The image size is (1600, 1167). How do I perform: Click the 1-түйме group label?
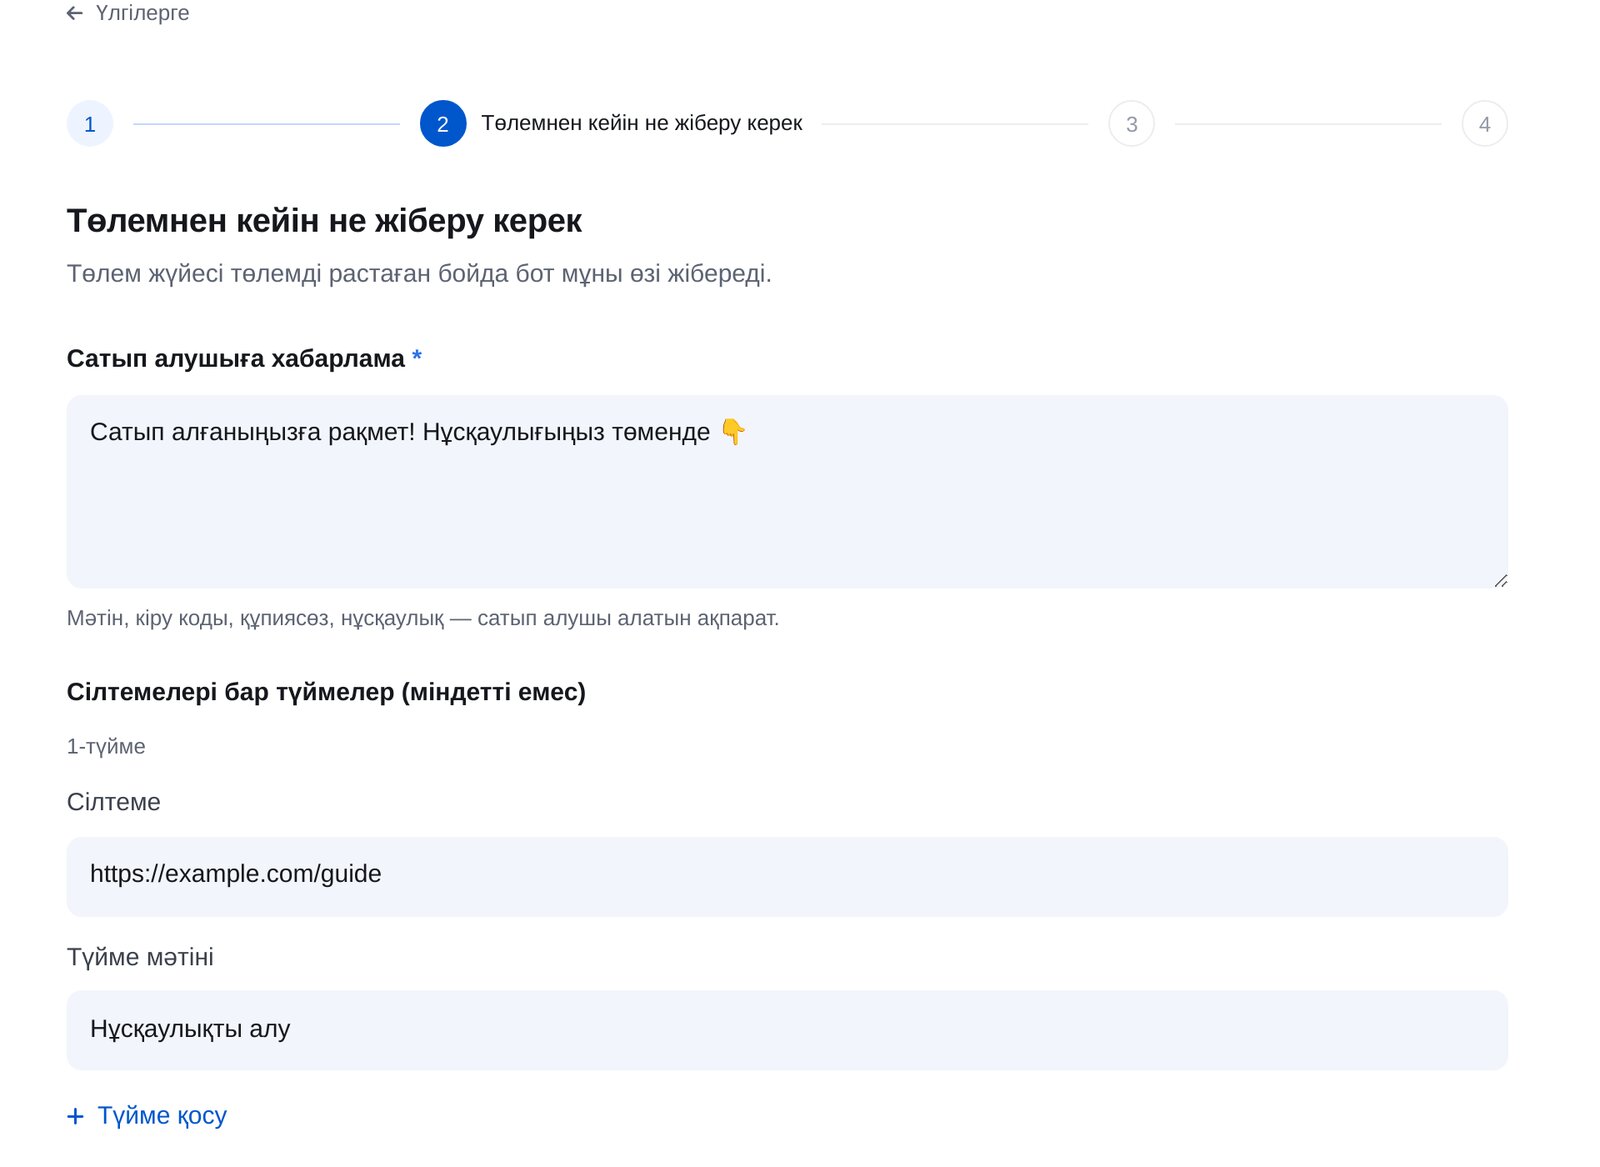(106, 746)
